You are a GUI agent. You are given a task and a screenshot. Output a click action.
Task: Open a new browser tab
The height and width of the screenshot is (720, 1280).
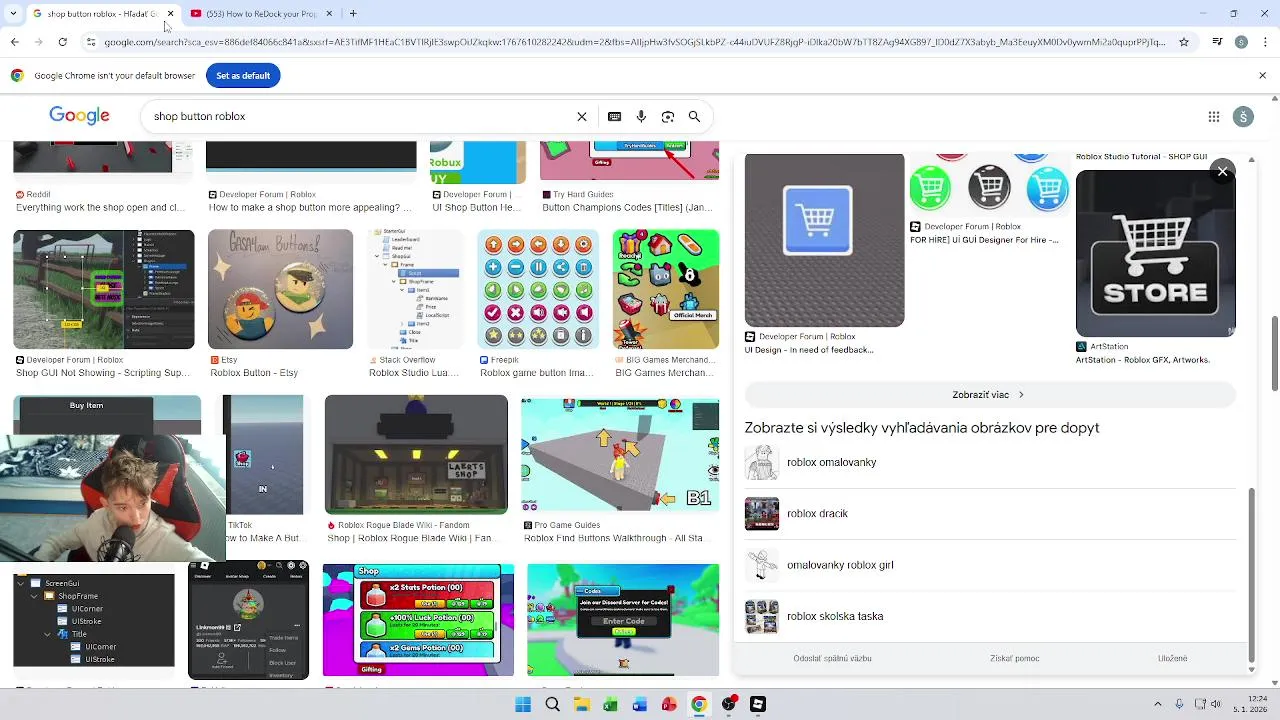(353, 14)
